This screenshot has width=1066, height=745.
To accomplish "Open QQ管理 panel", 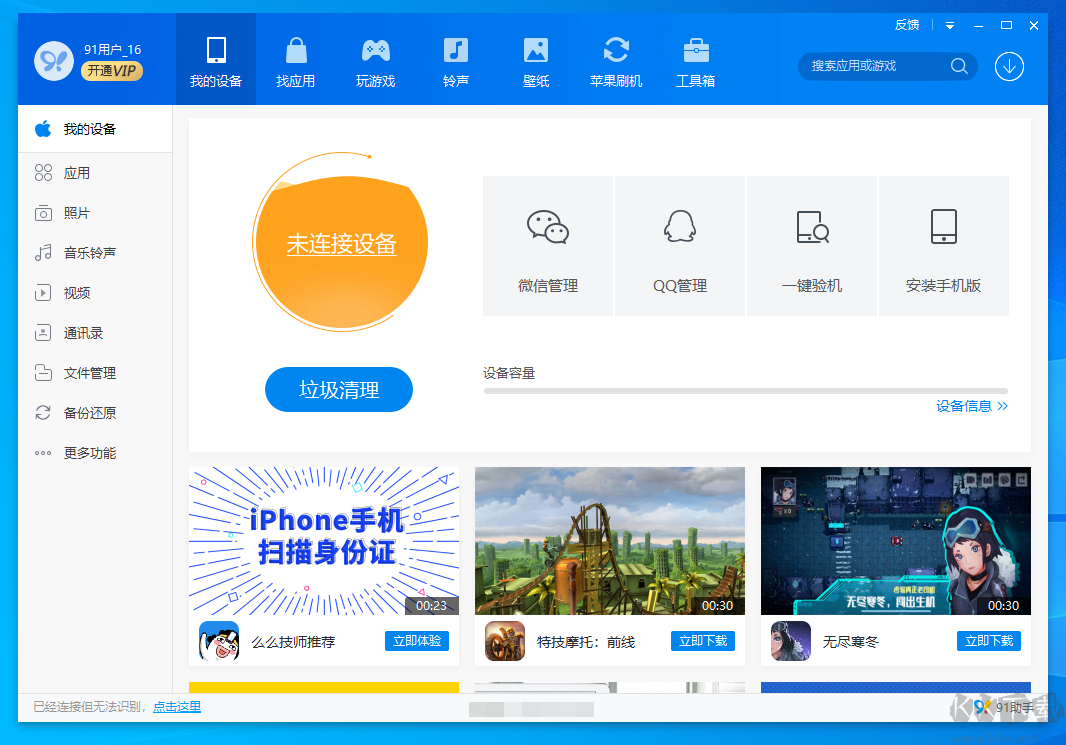I will click(x=679, y=245).
